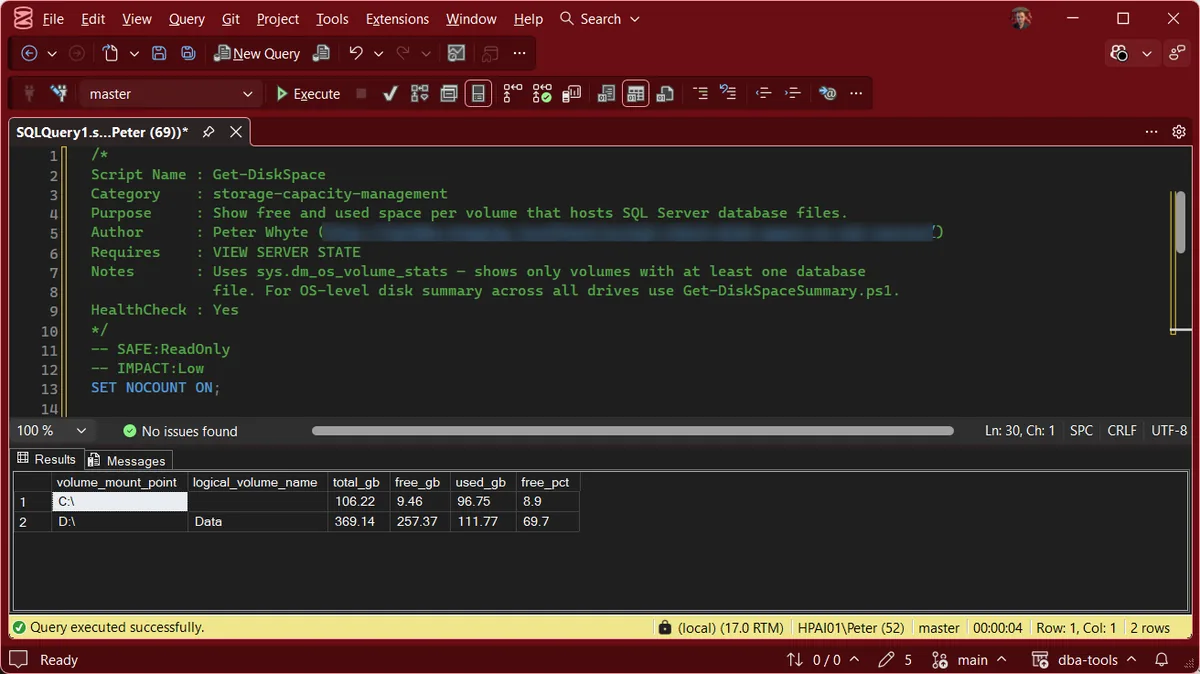Switch to the Messages tab
1200x674 pixels.
pos(127,460)
